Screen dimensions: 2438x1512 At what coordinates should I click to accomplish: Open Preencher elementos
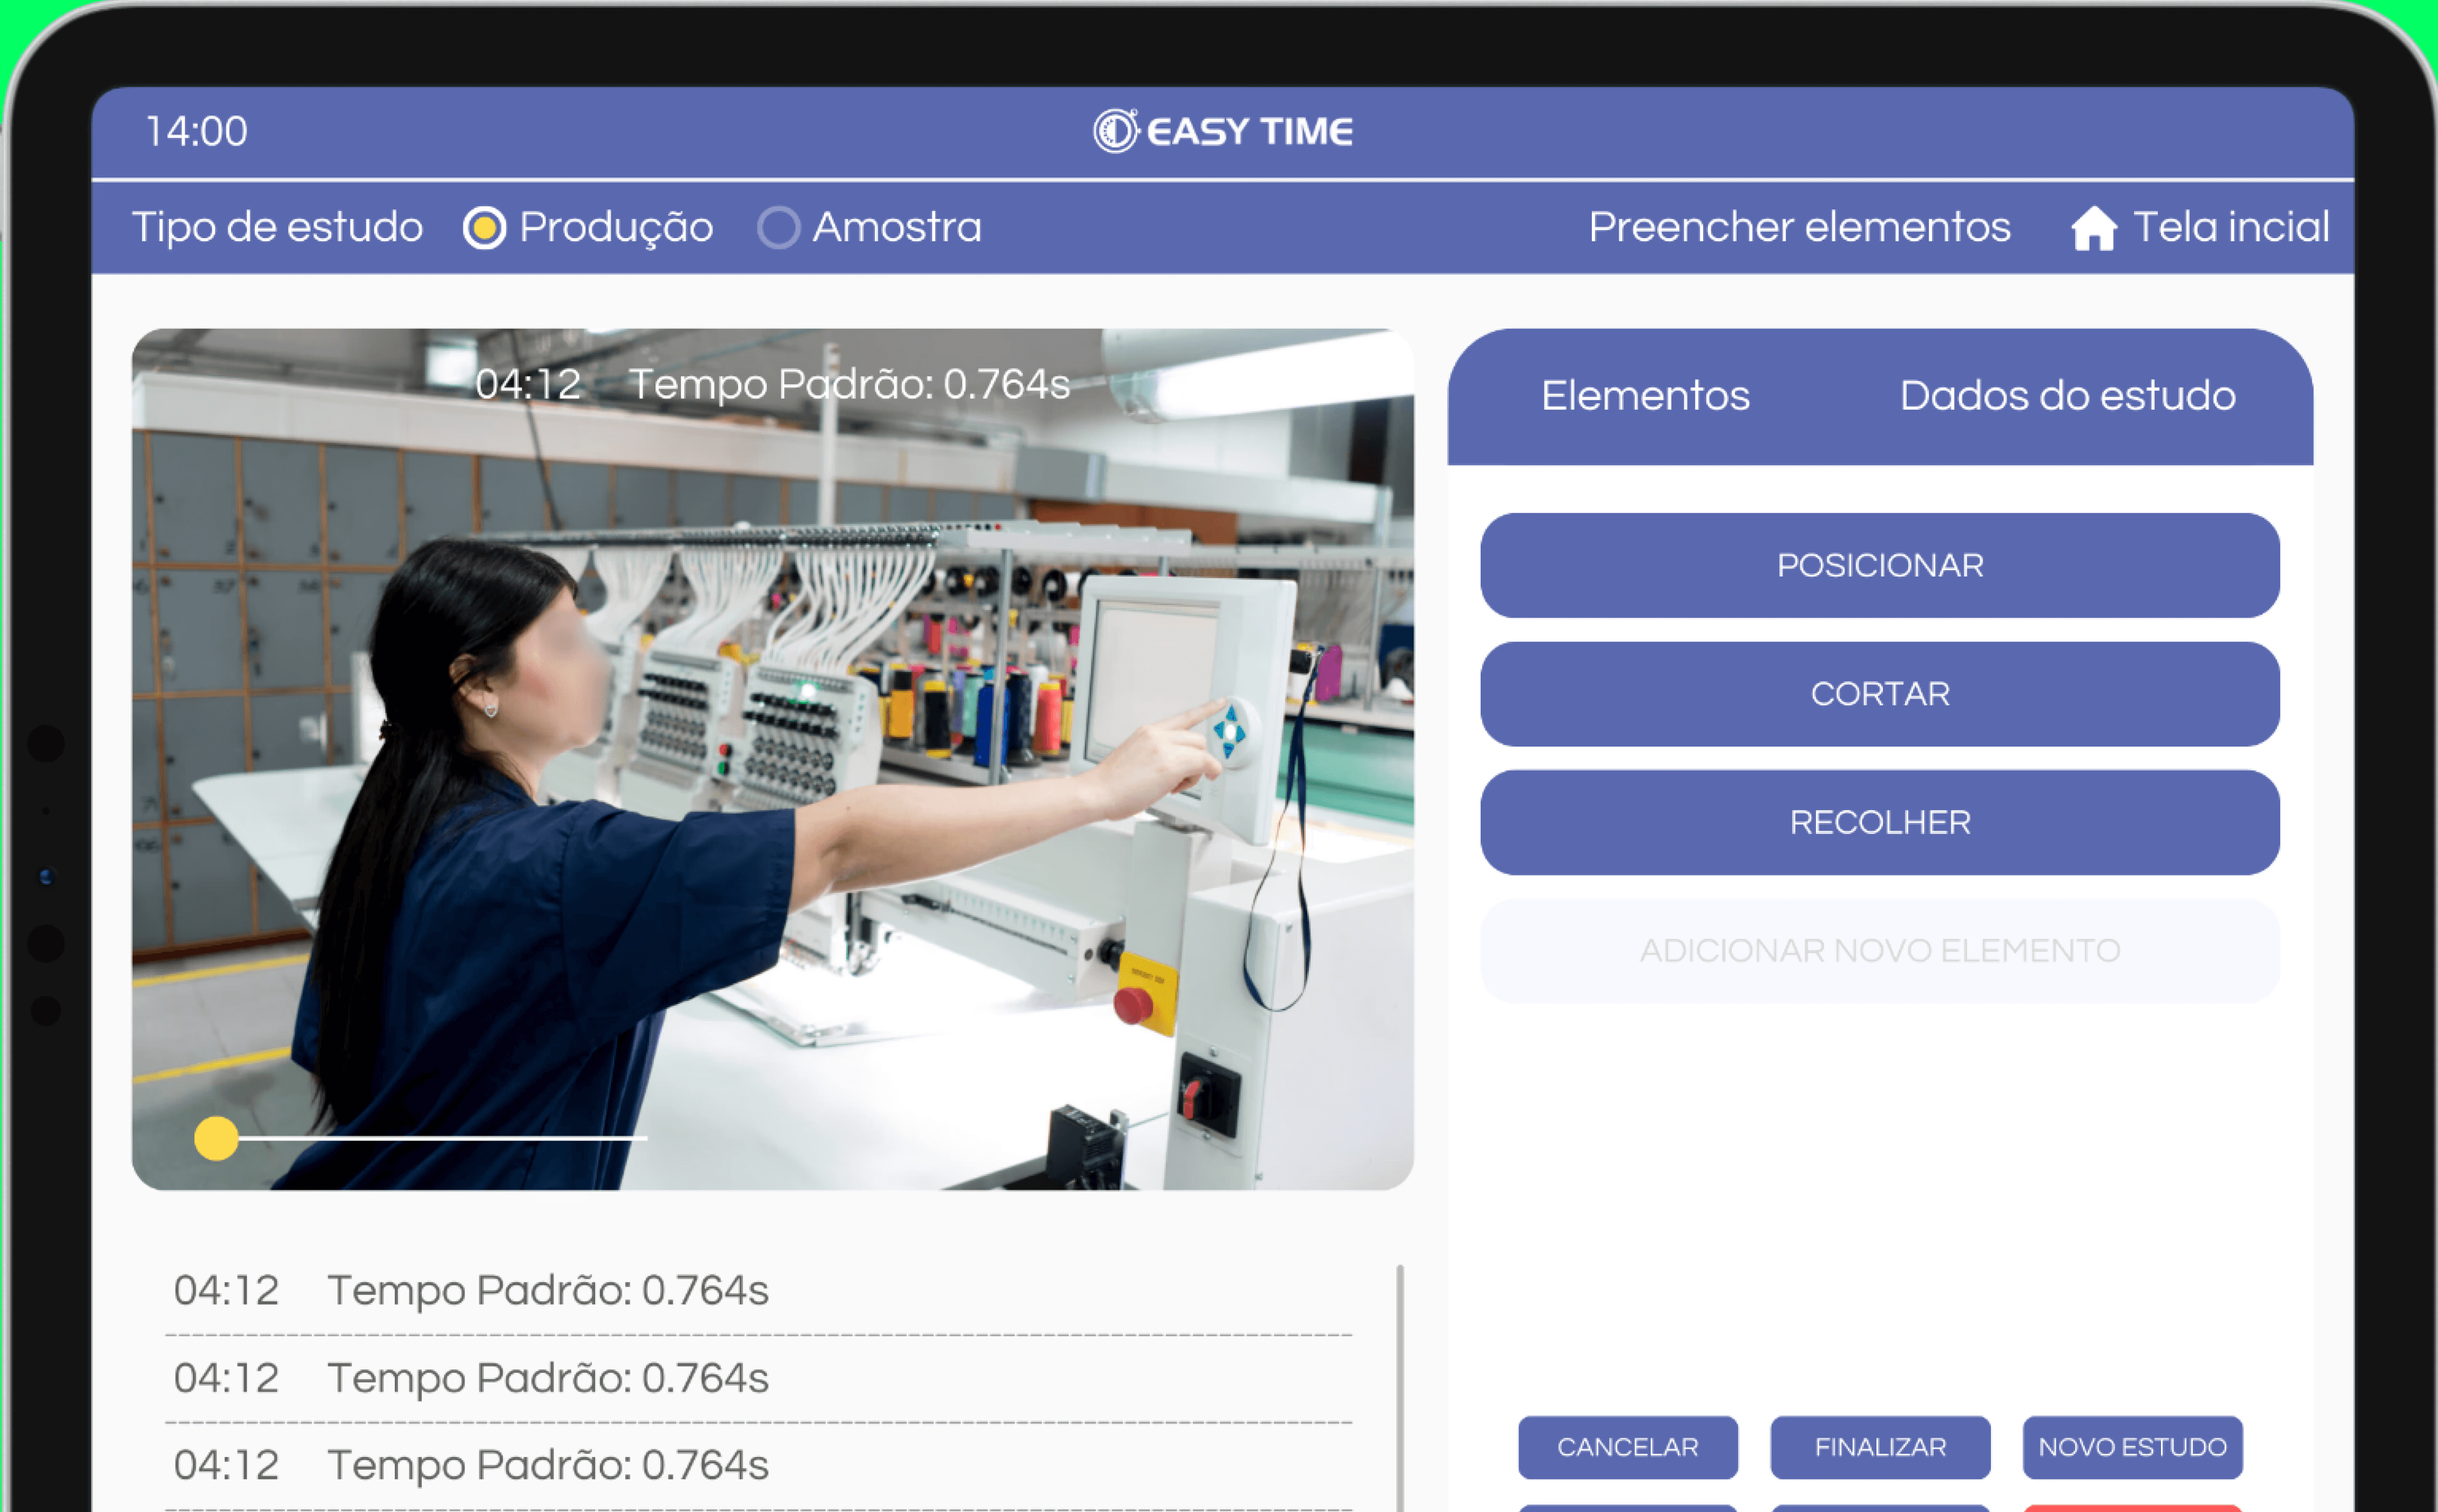[x=1799, y=228]
